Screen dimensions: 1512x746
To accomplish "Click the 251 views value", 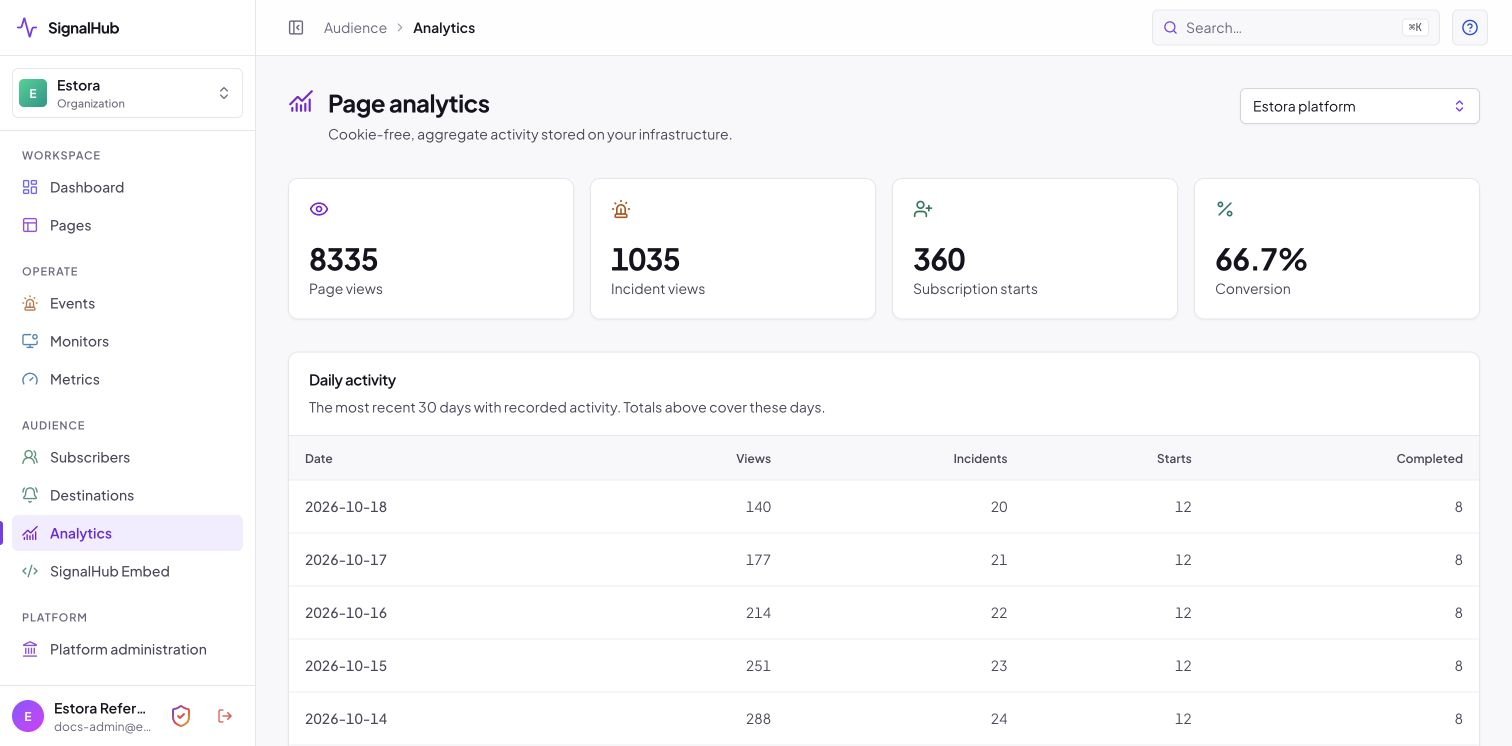I will pyautogui.click(x=758, y=666).
